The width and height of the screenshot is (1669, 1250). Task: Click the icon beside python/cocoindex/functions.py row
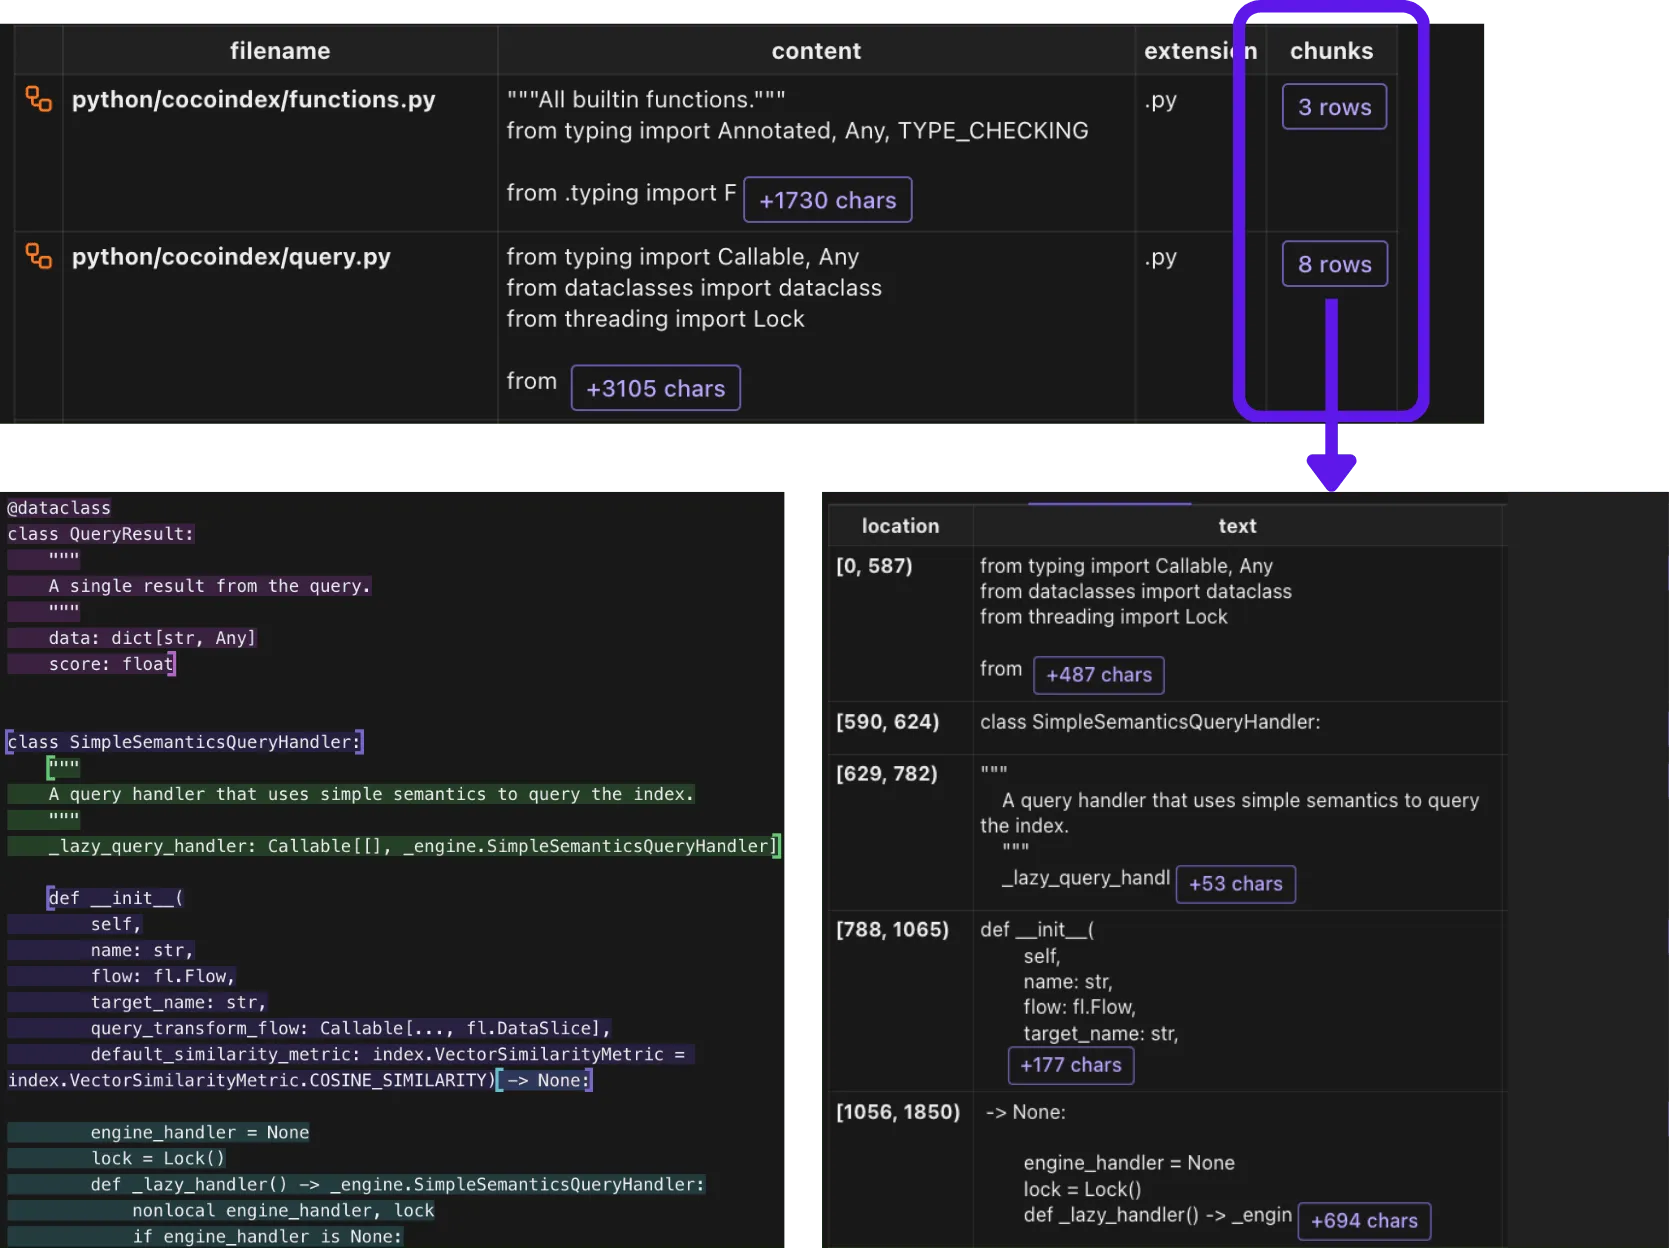click(x=38, y=99)
